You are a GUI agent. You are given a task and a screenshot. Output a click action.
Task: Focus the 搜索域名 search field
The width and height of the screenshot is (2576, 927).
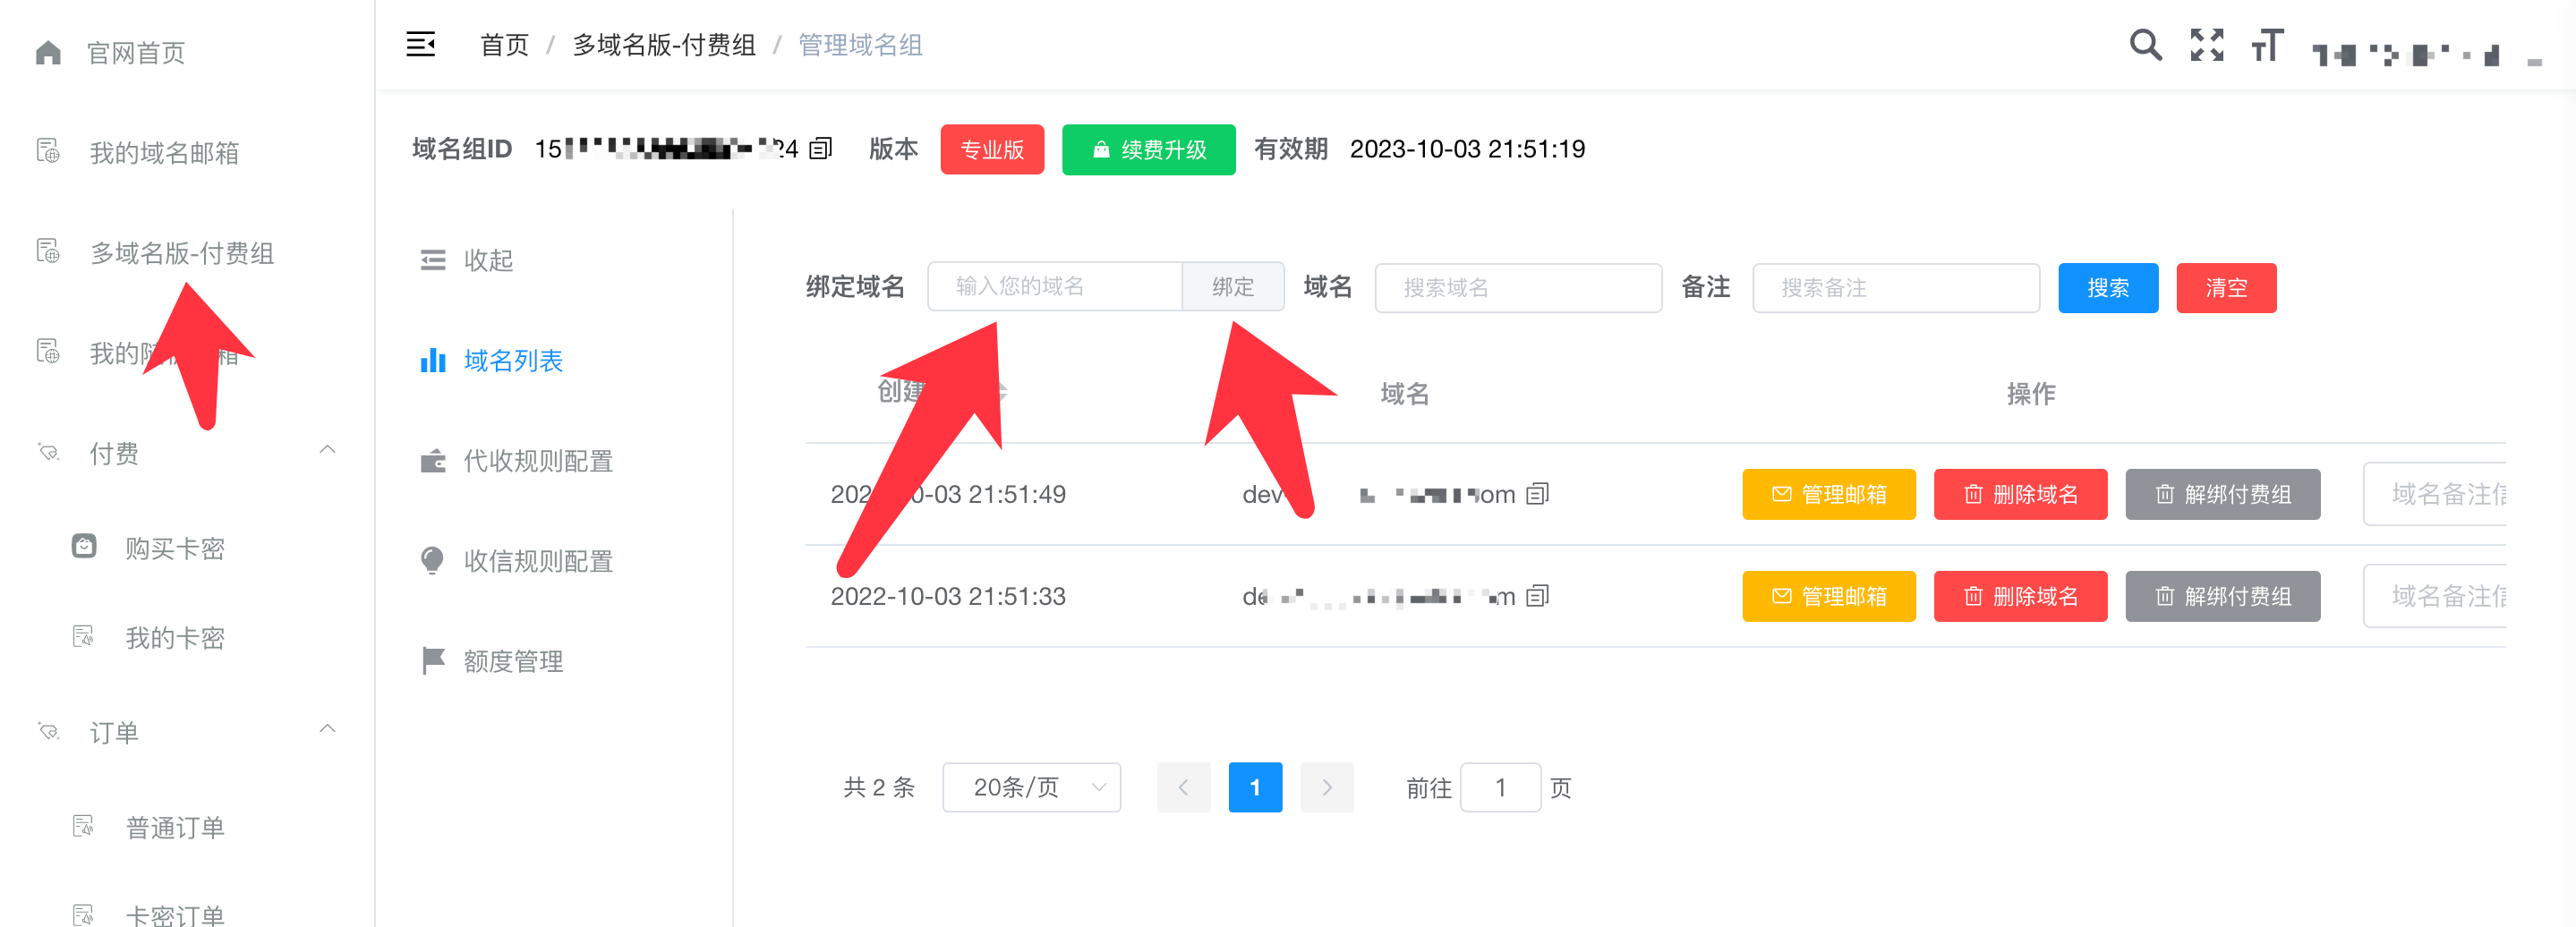click(1518, 287)
